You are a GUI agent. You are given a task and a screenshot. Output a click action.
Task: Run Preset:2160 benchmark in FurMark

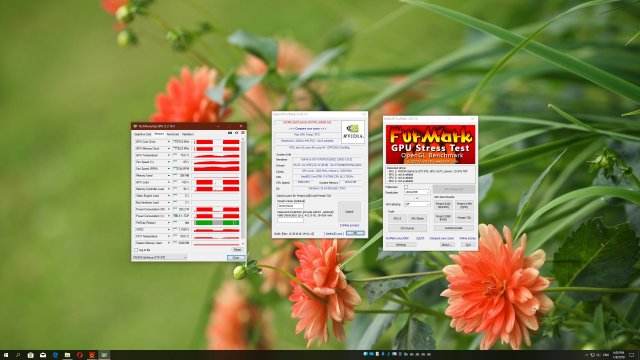pos(443,205)
